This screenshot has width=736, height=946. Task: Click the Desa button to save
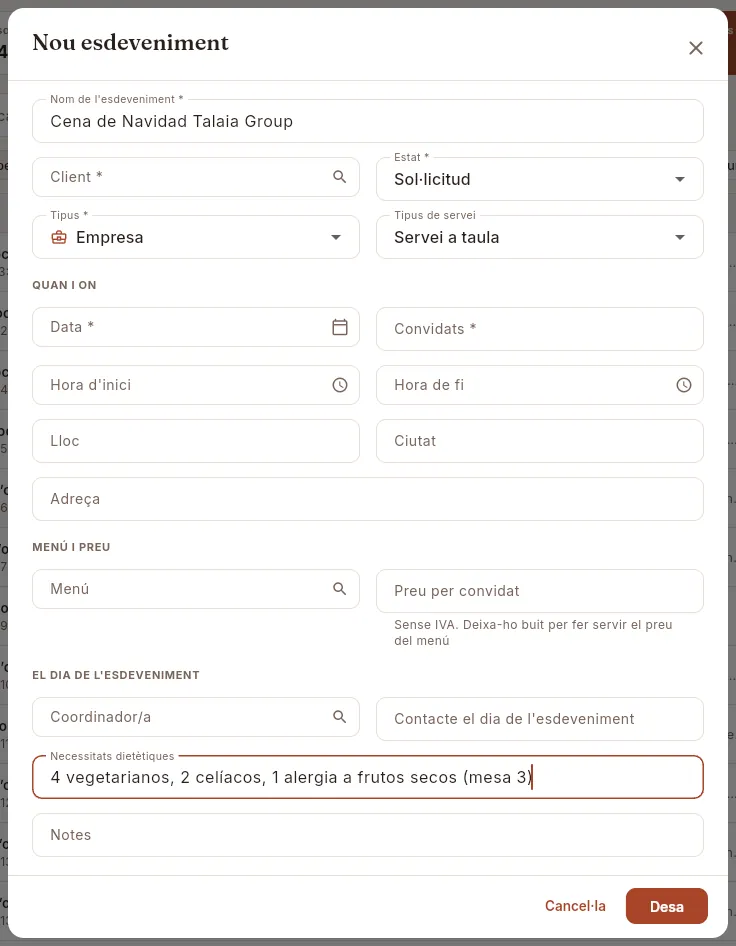667,906
